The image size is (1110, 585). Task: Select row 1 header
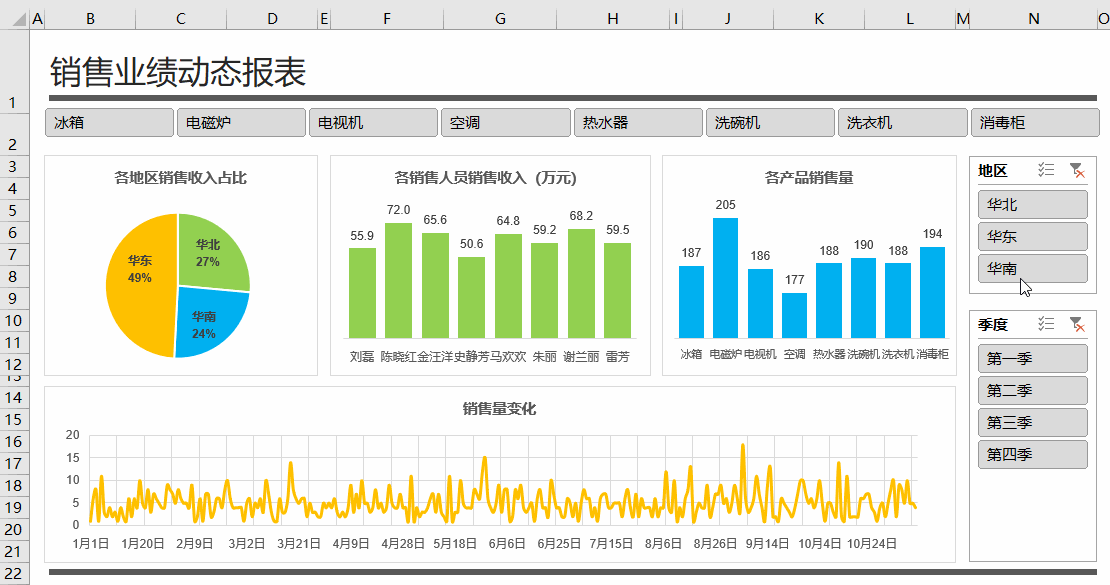[x=14, y=71]
